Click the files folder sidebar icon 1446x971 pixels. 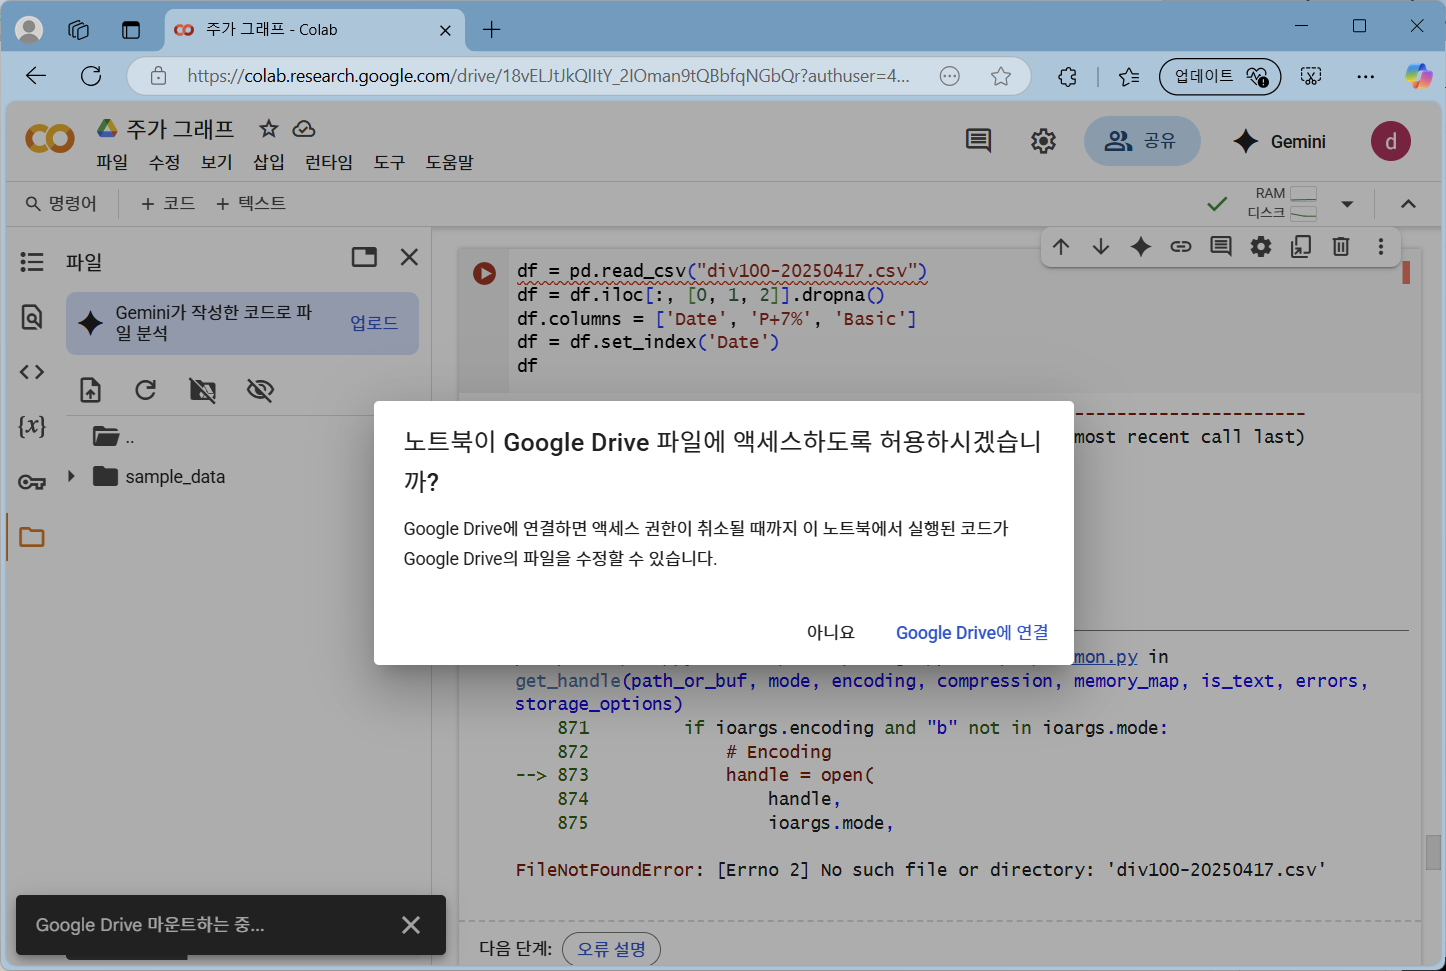32,537
